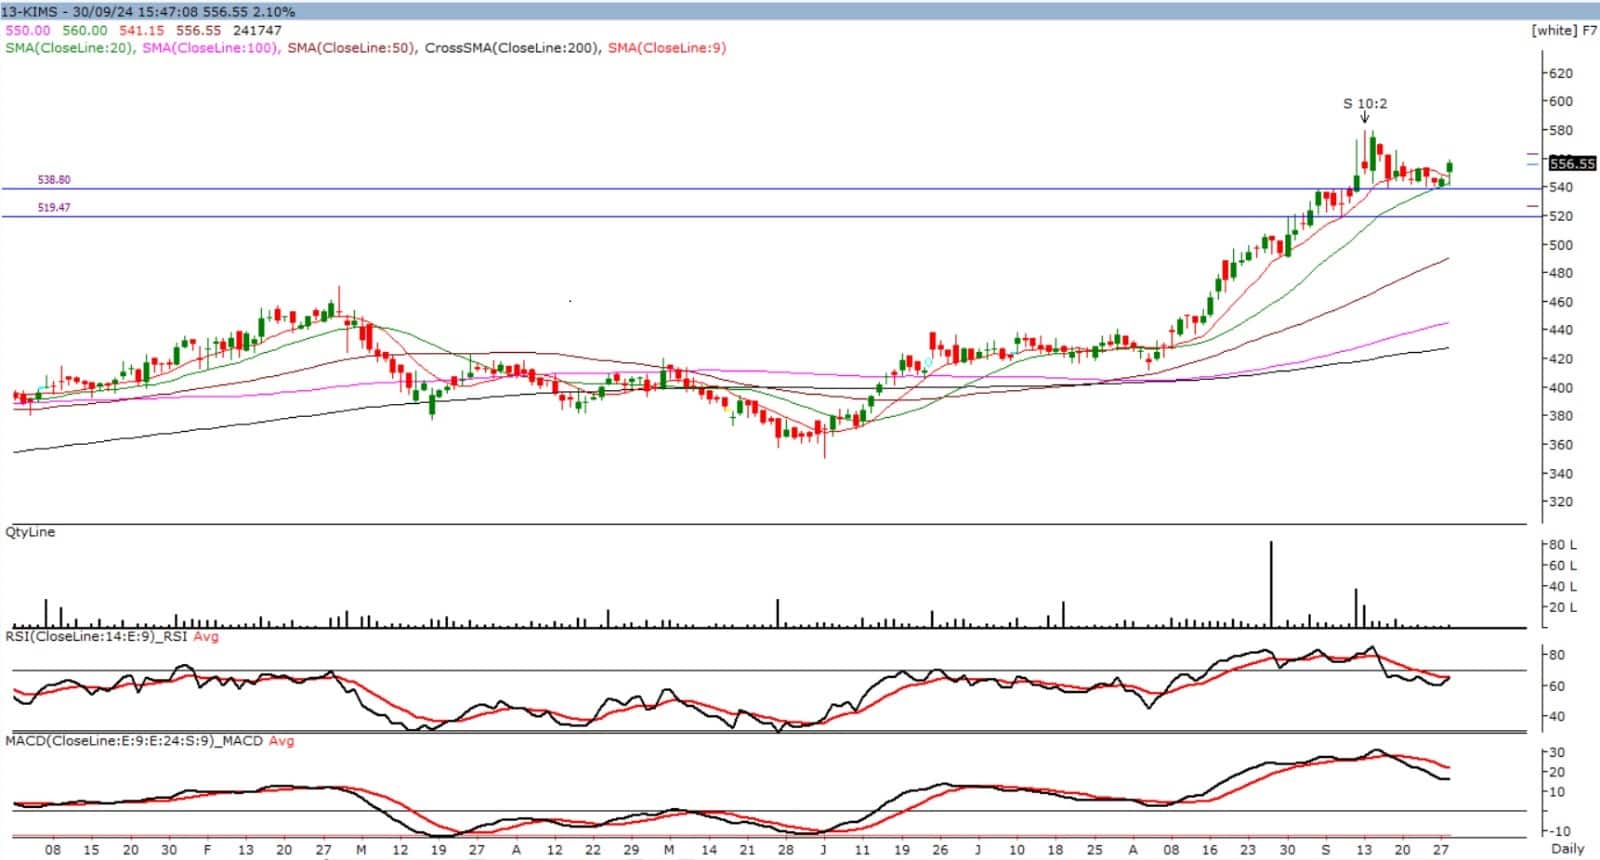Select the CrossSMA(CloseLine:200) legend entry
Viewport: 1600px width, 860px height.
pyautogui.click(x=513, y=47)
